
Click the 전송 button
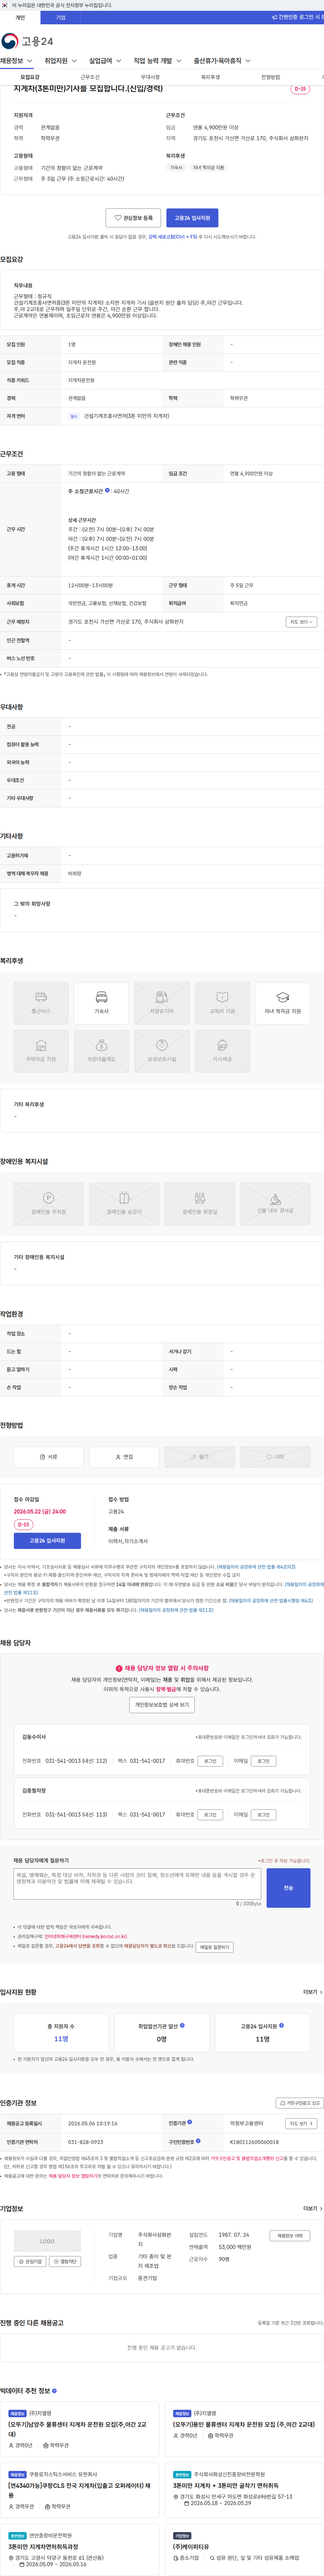[x=288, y=1888]
